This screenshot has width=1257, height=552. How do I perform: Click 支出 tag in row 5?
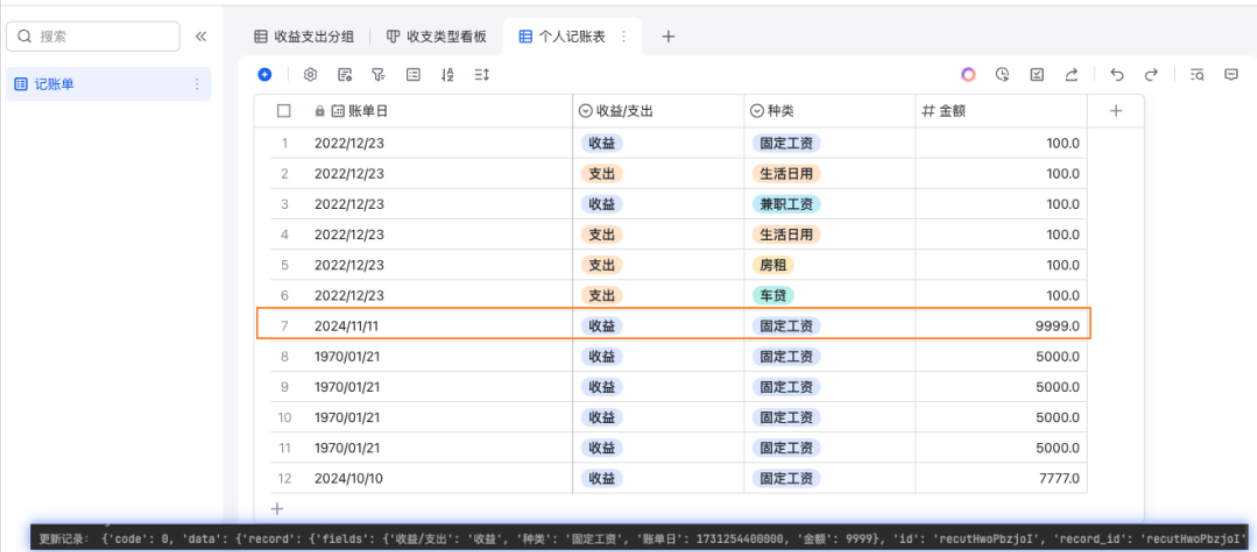pyautogui.click(x=601, y=265)
